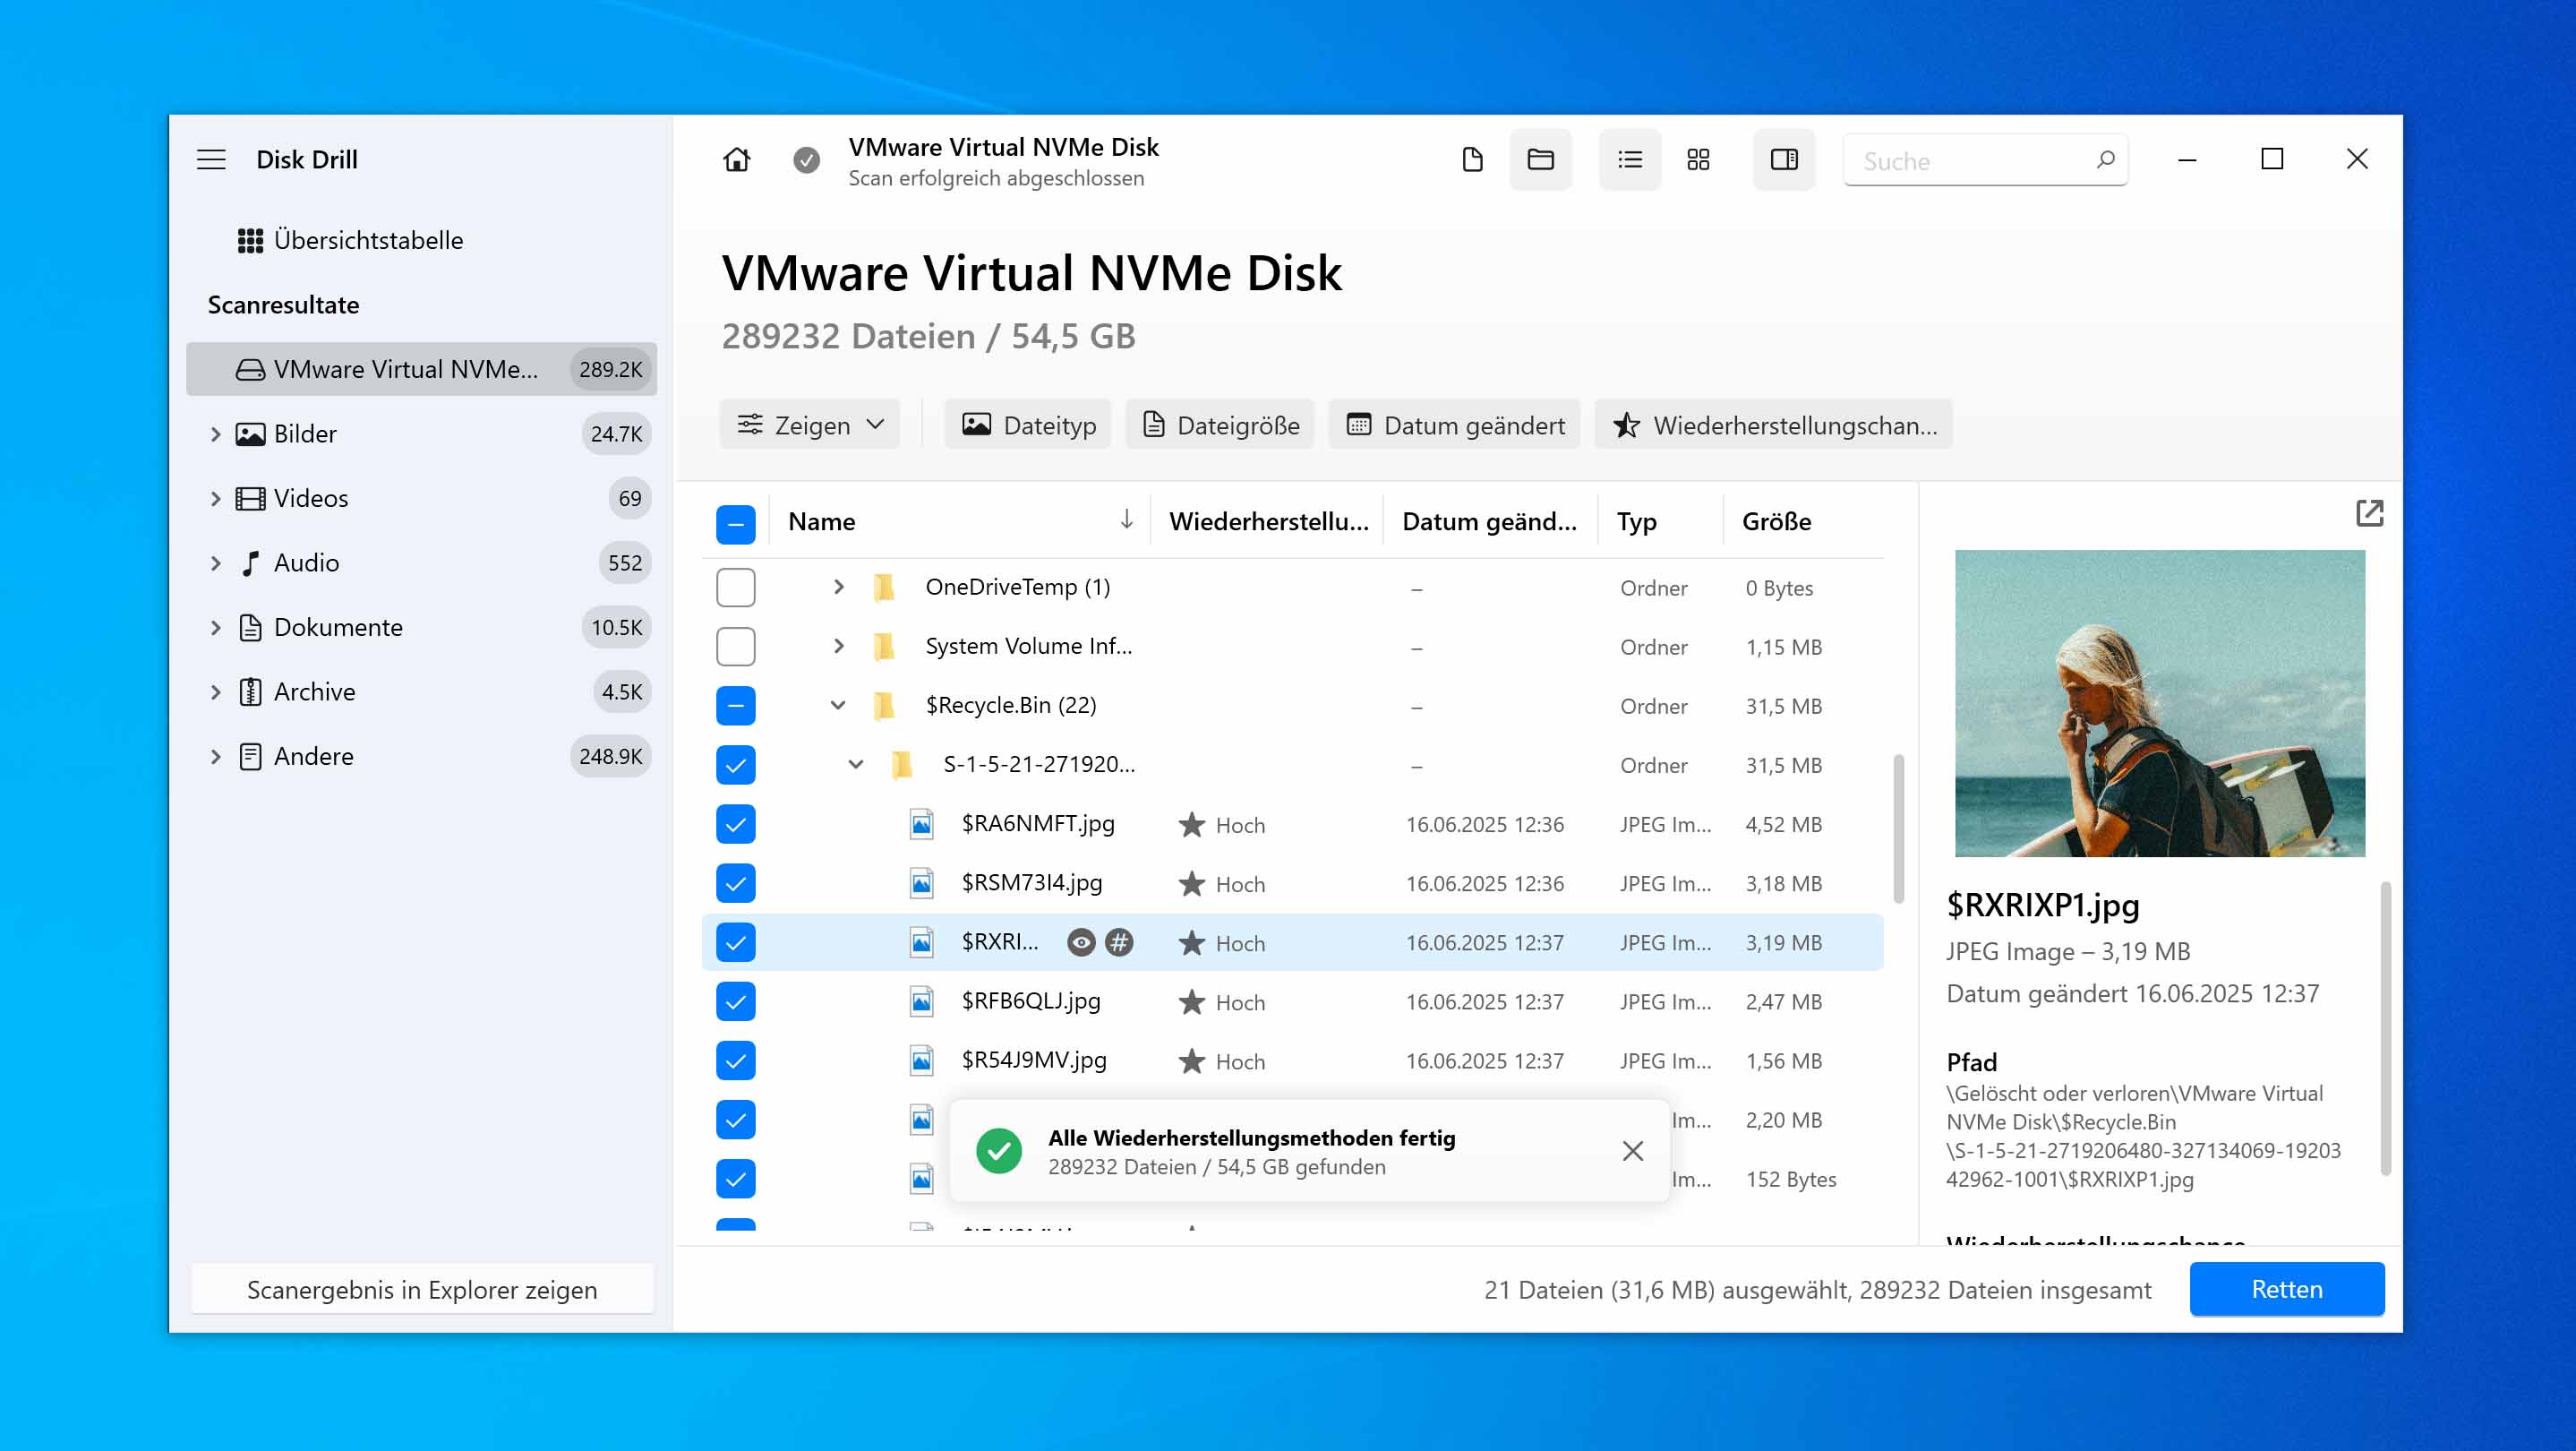
Task: Click the Archive zip icon in sidebar
Action: tap(250, 692)
